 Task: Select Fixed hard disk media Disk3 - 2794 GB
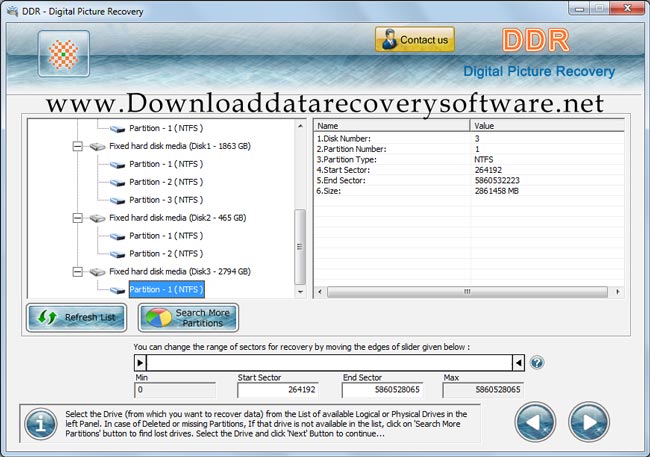[180, 272]
